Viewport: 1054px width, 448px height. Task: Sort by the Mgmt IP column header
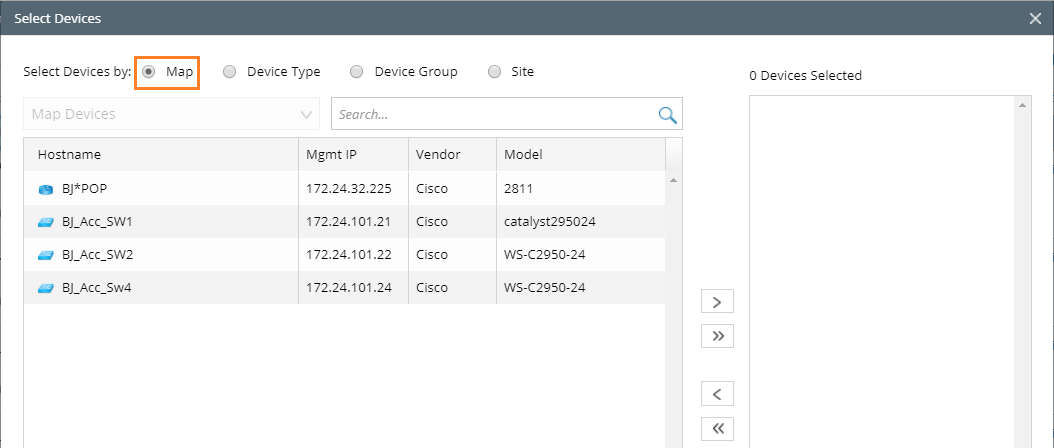(330, 155)
